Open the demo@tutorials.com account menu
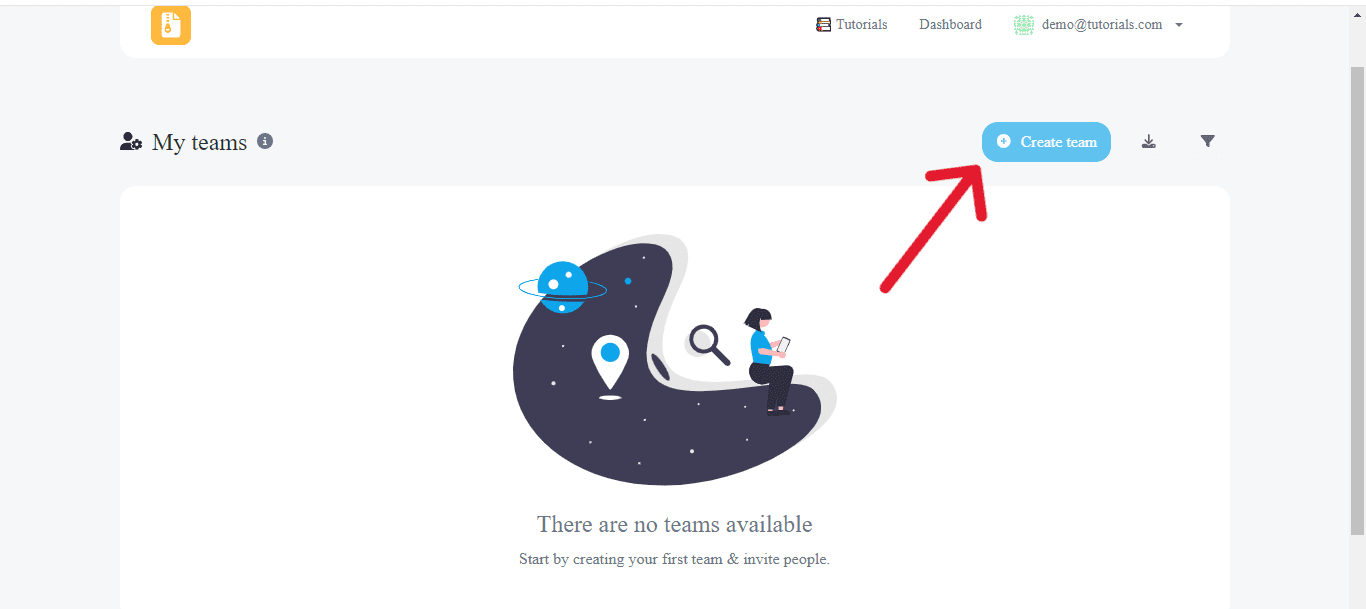This screenshot has height=609, width=1366. click(x=1098, y=25)
